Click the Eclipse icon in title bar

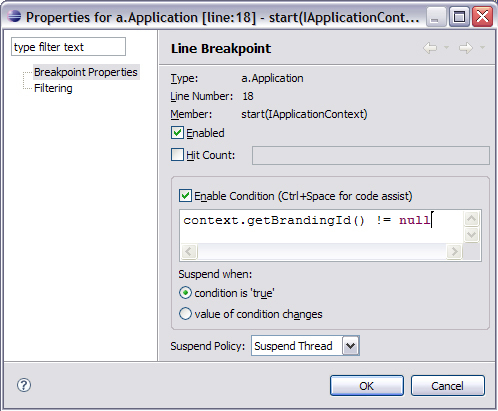pos(14,16)
